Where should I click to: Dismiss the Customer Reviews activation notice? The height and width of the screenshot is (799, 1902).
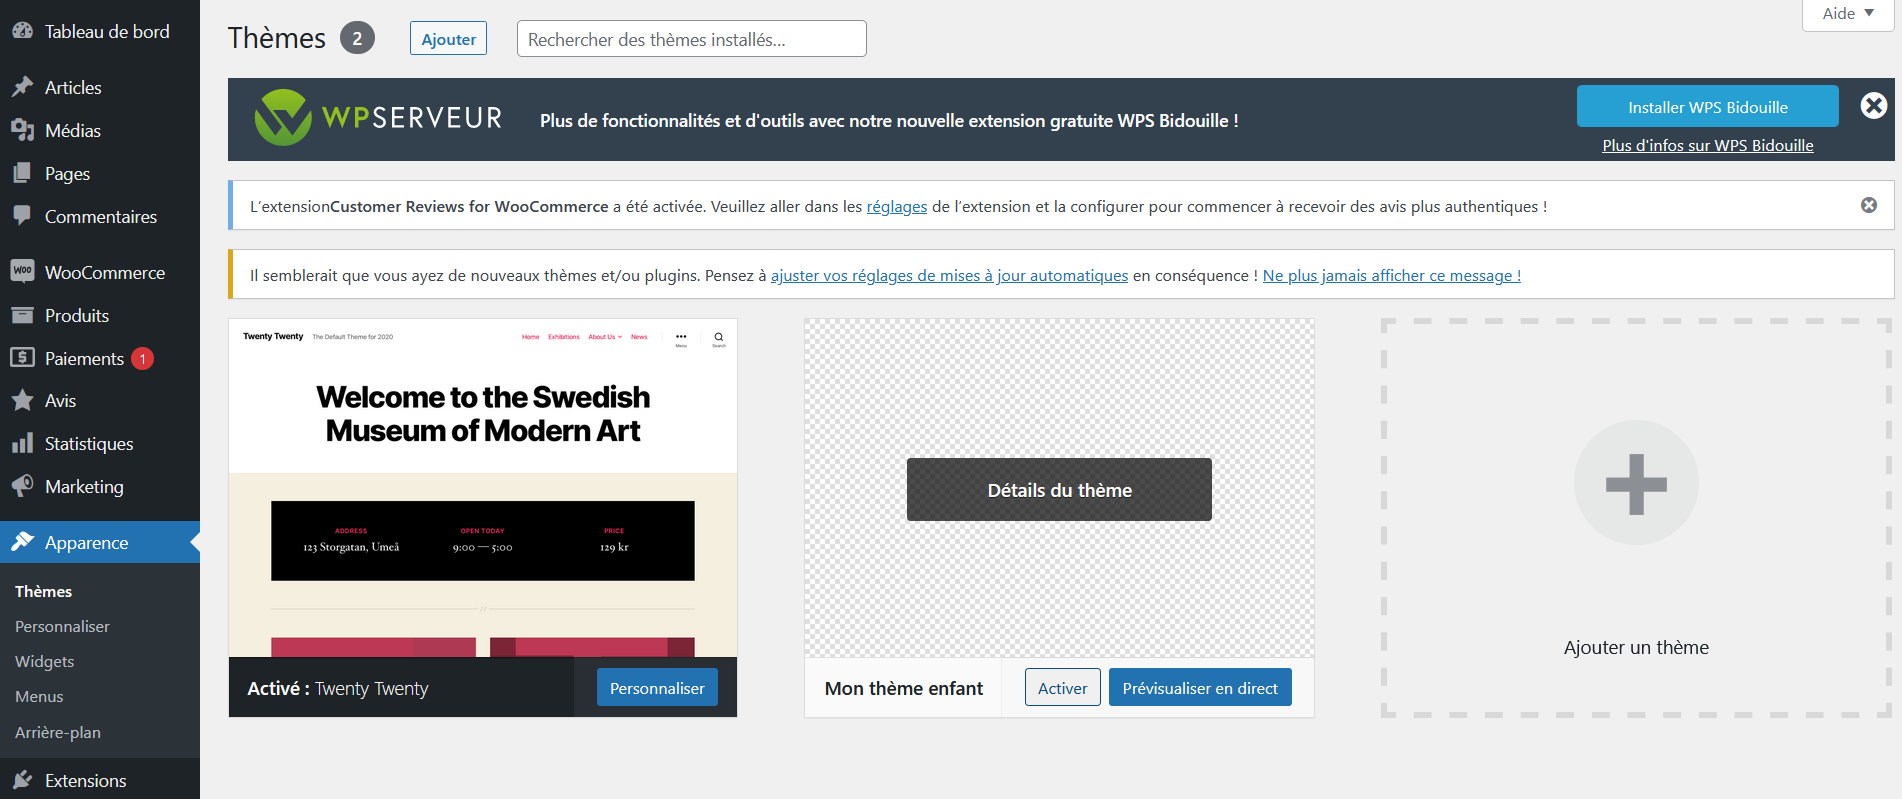1869,205
